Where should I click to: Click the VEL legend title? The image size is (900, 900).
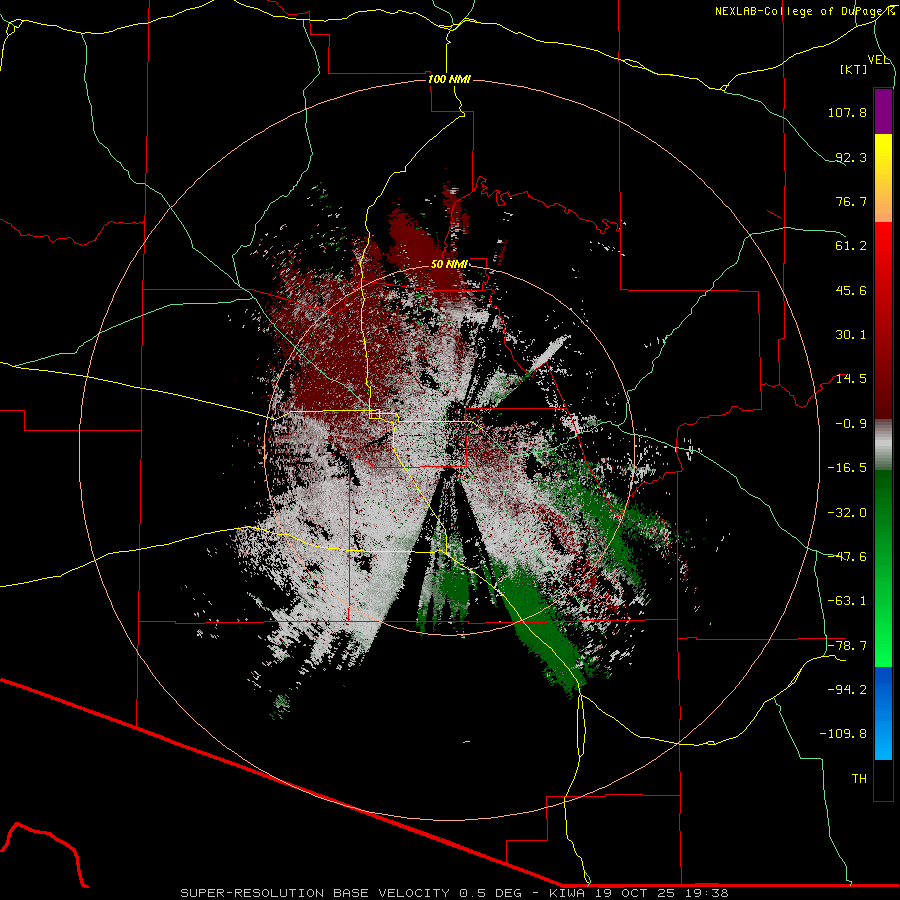coord(878,60)
